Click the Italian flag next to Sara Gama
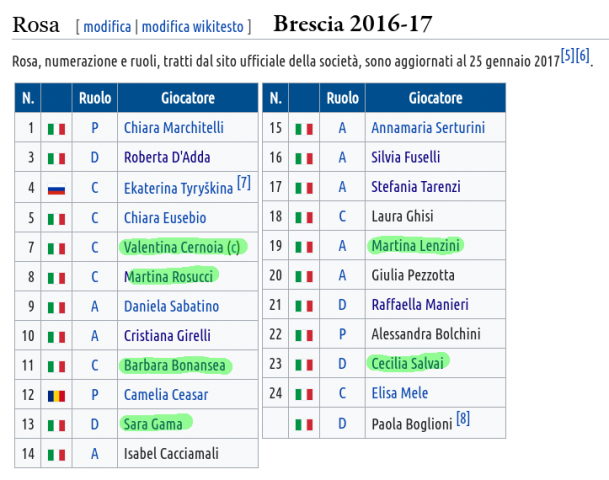609x480 pixels. coord(56,425)
